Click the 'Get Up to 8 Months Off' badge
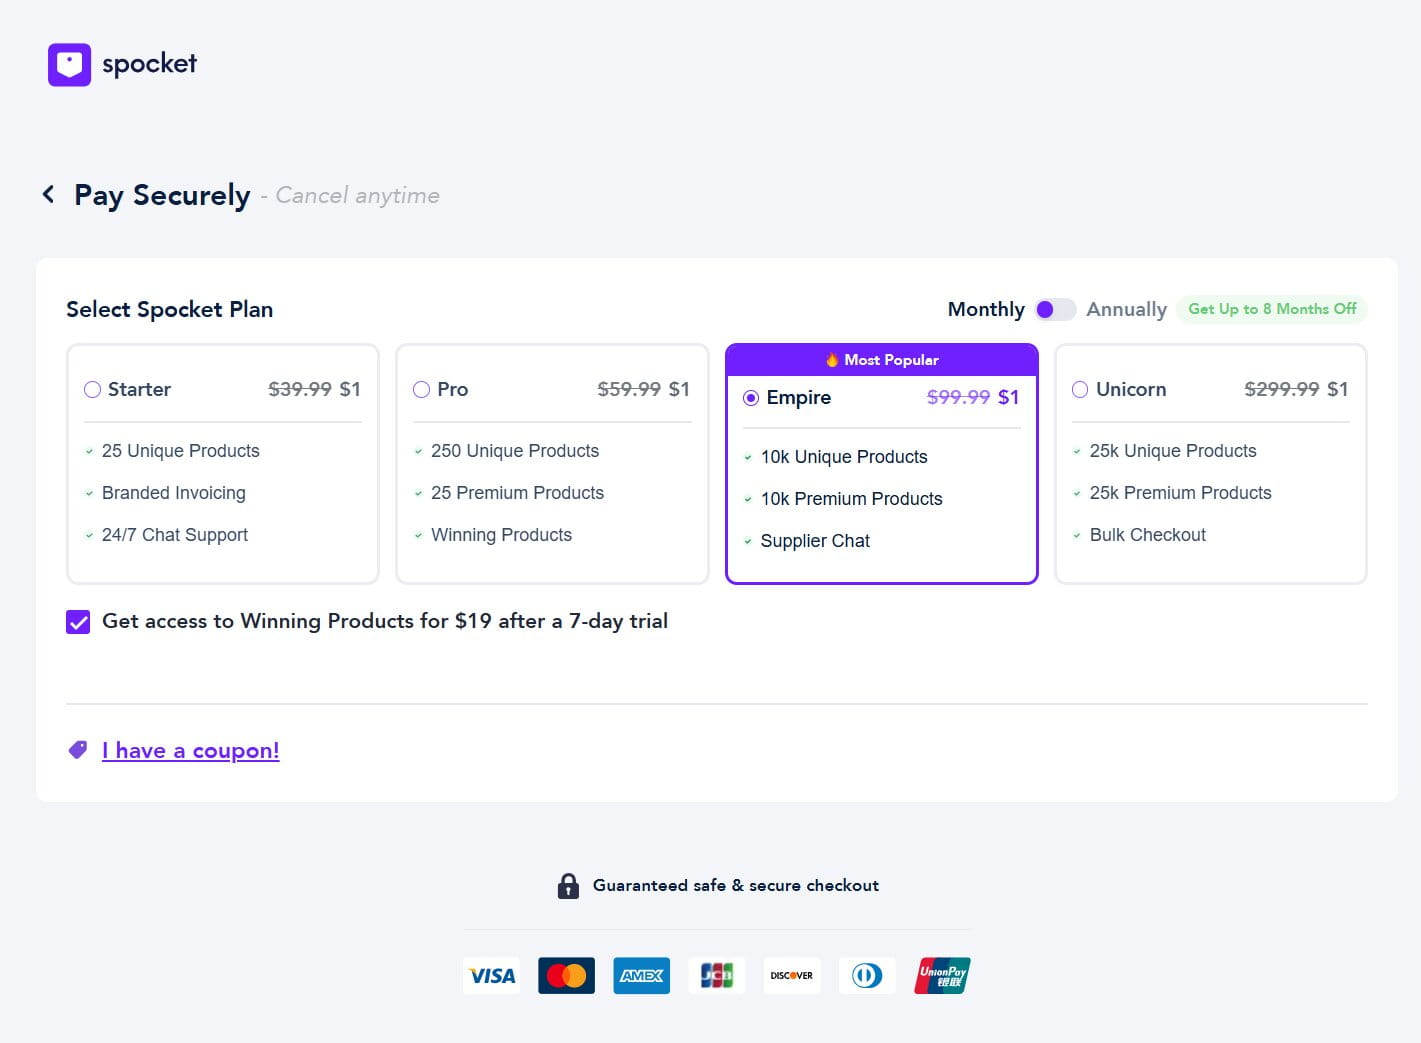This screenshot has height=1043, width=1421. 1272,309
